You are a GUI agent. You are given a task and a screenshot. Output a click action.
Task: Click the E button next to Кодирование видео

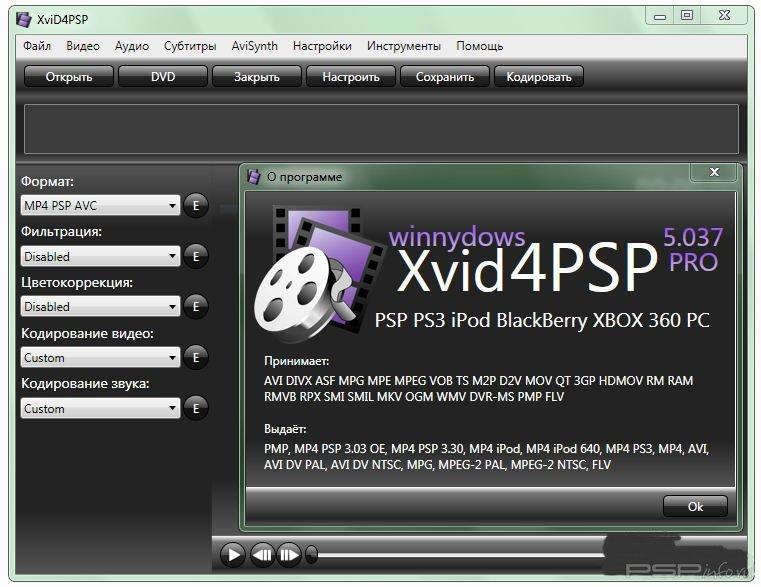196,358
